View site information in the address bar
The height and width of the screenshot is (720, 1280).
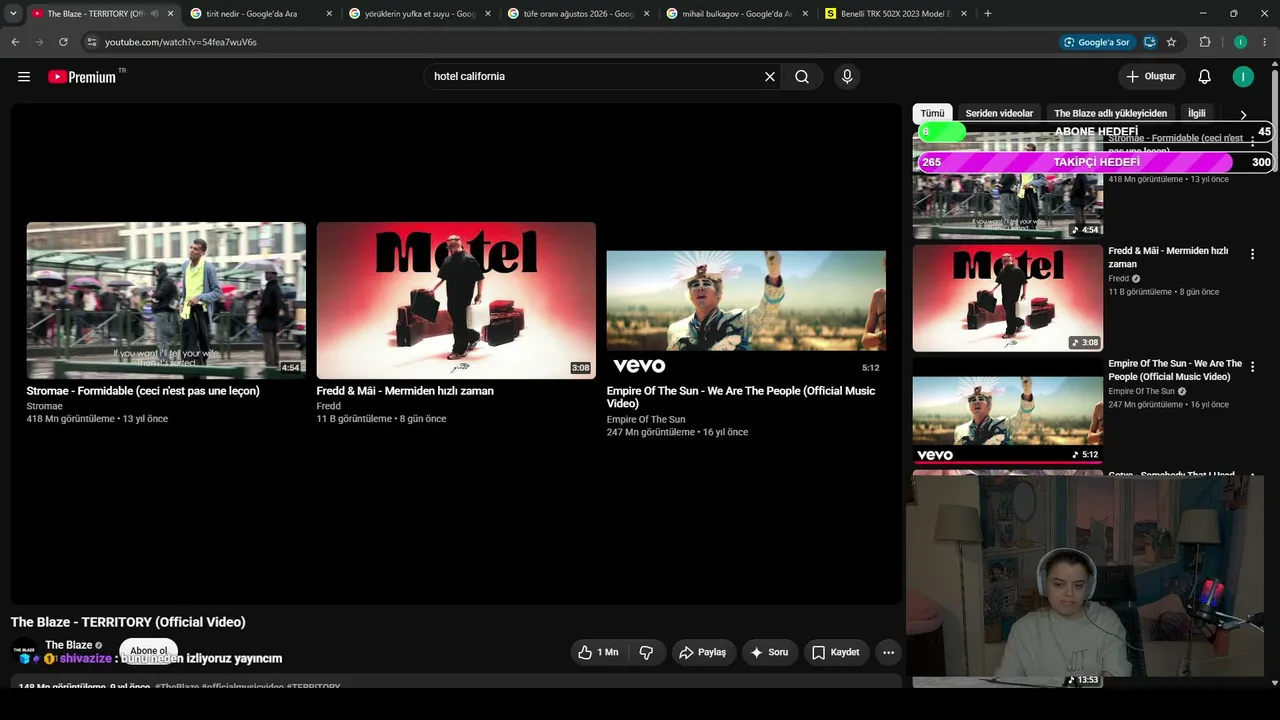click(x=92, y=42)
